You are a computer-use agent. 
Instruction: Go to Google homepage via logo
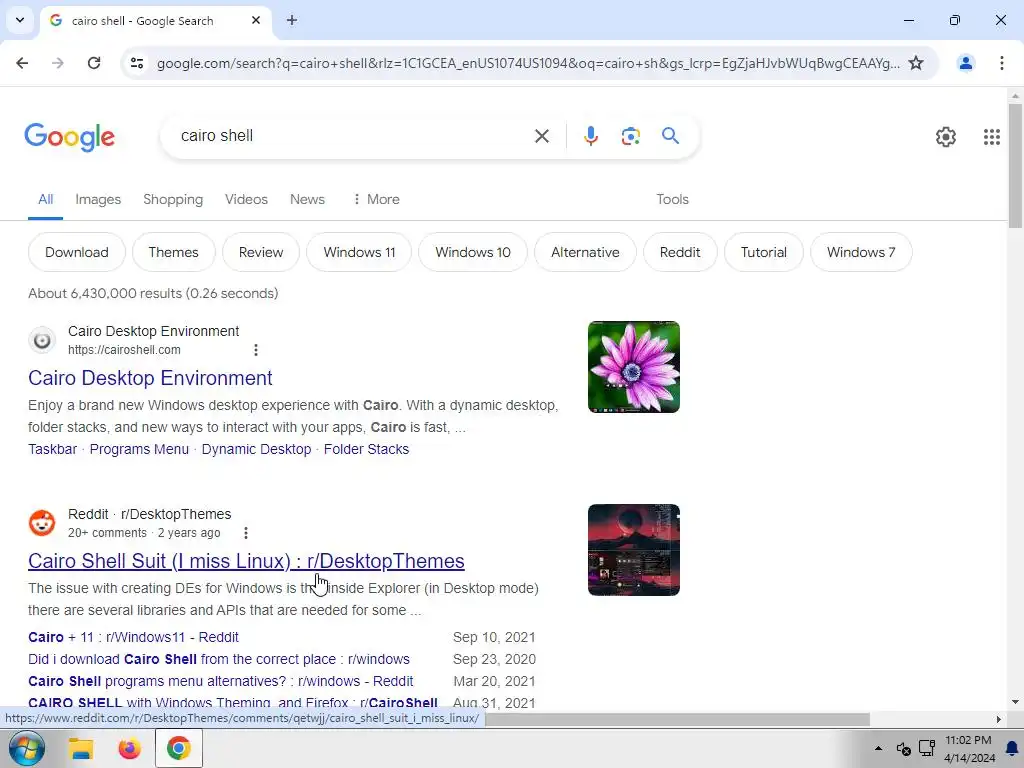[x=70, y=137]
